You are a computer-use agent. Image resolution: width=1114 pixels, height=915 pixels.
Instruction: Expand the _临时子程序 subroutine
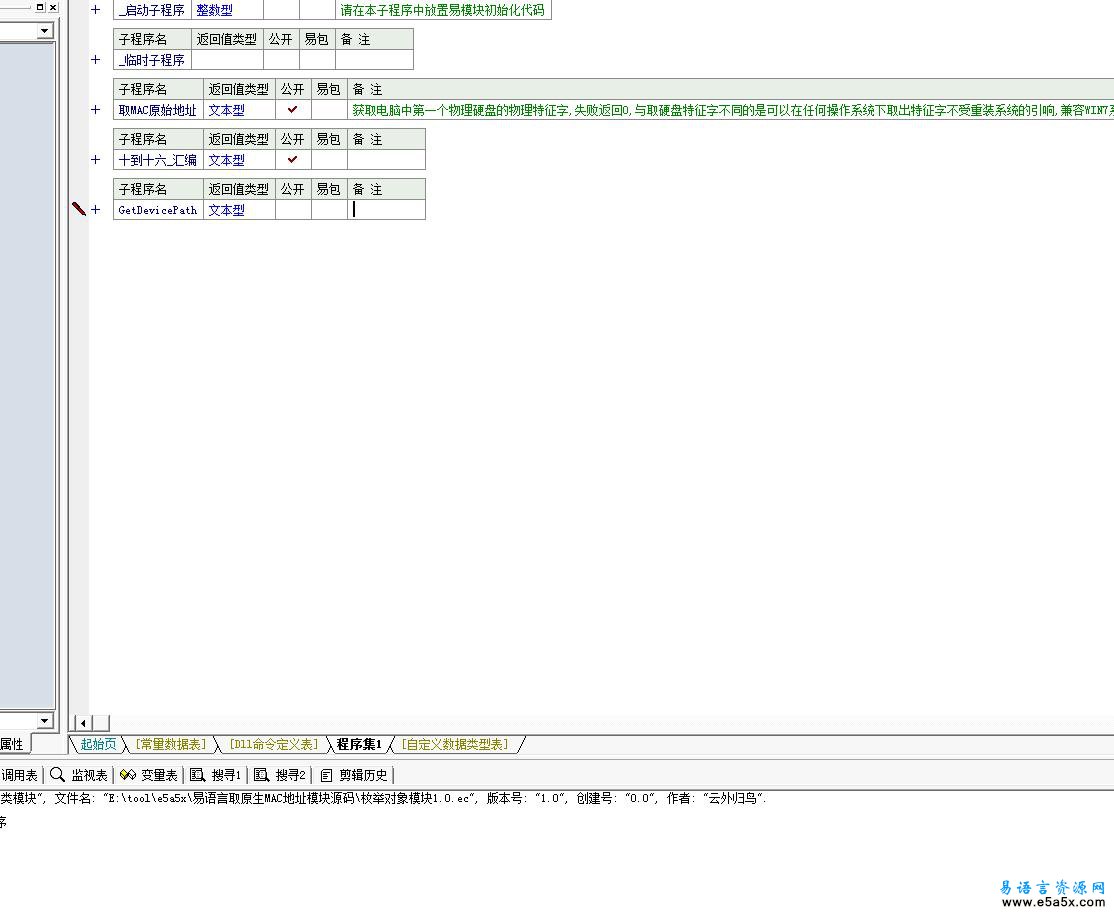pyautogui.click(x=95, y=60)
